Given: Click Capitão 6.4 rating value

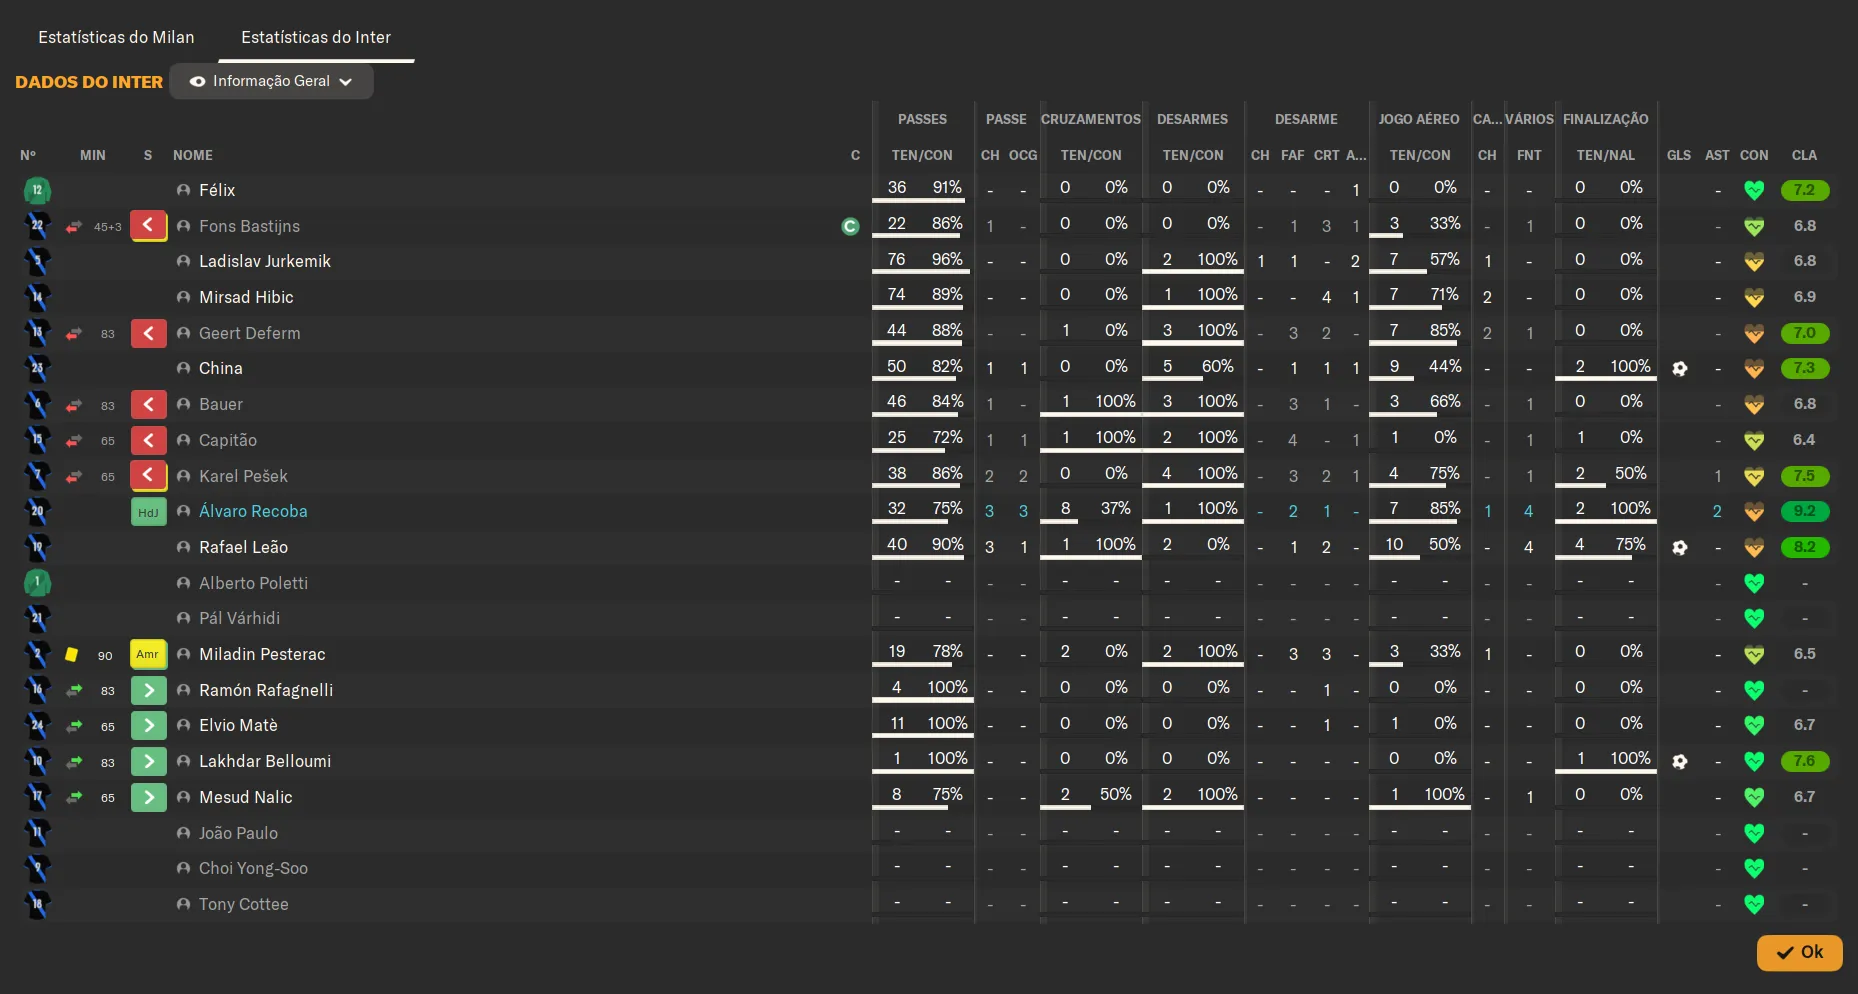Looking at the screenshot, I should click(x=1804, y=440).
